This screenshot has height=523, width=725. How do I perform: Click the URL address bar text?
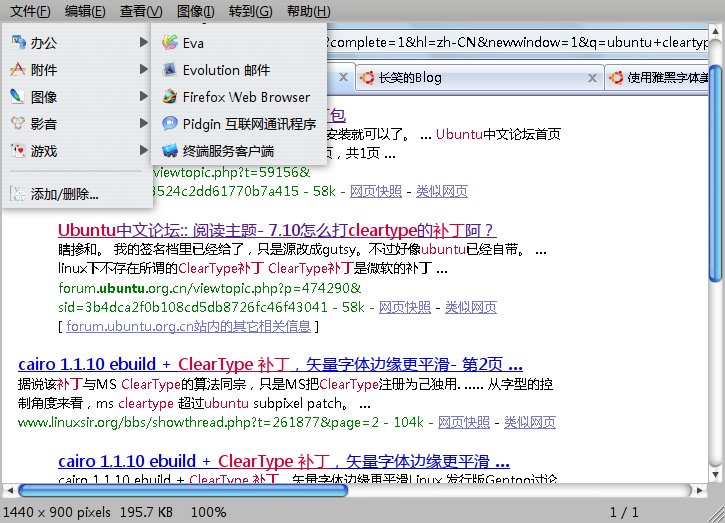pos(516,43)
